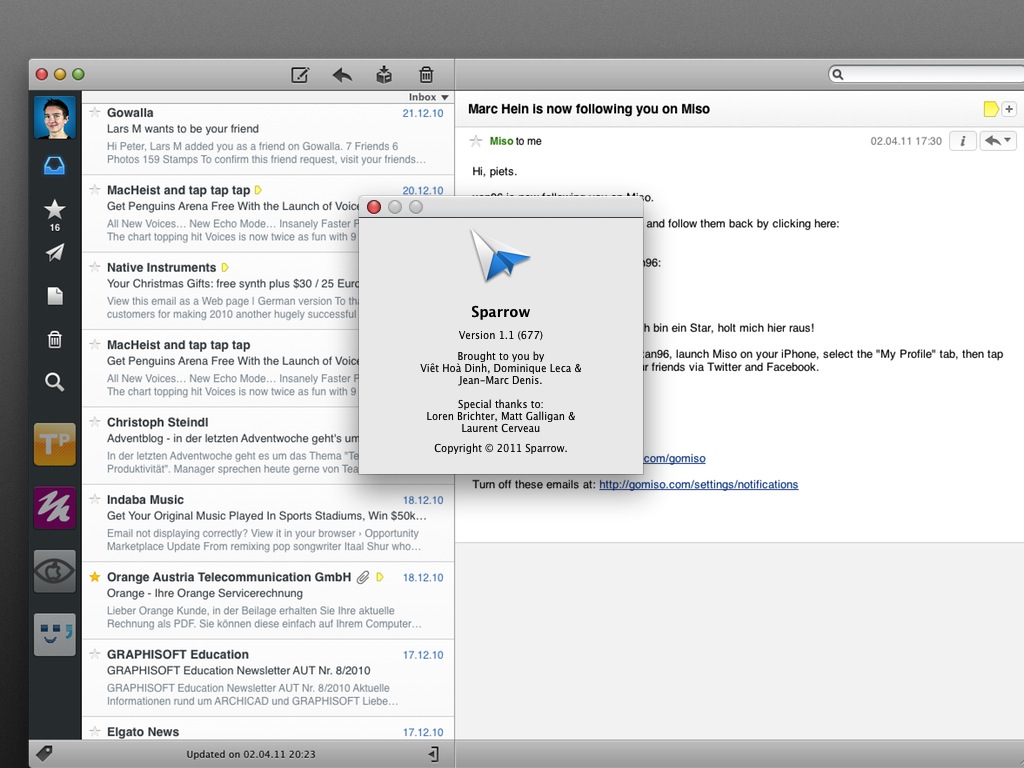
Task: Click the "Updated on 02.04.11 20:23" status
Action: [x=251, y=754]
